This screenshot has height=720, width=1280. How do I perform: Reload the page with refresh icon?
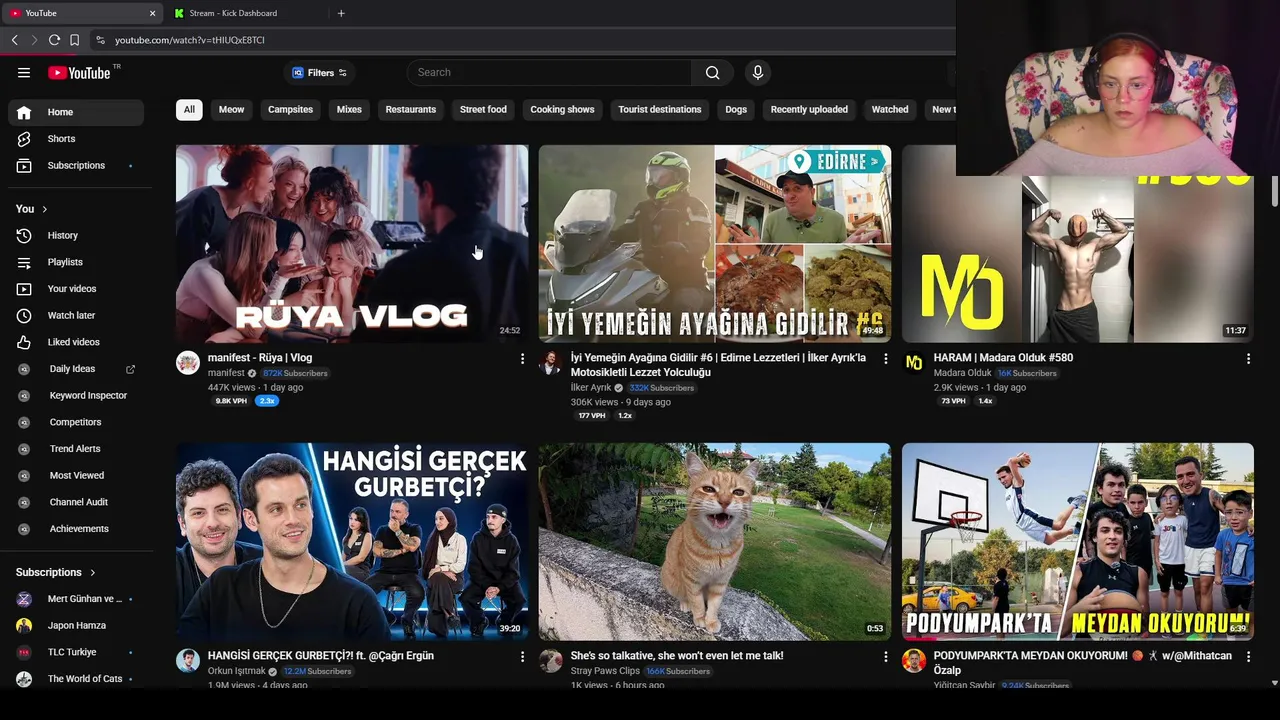click(x=54, y=40)
